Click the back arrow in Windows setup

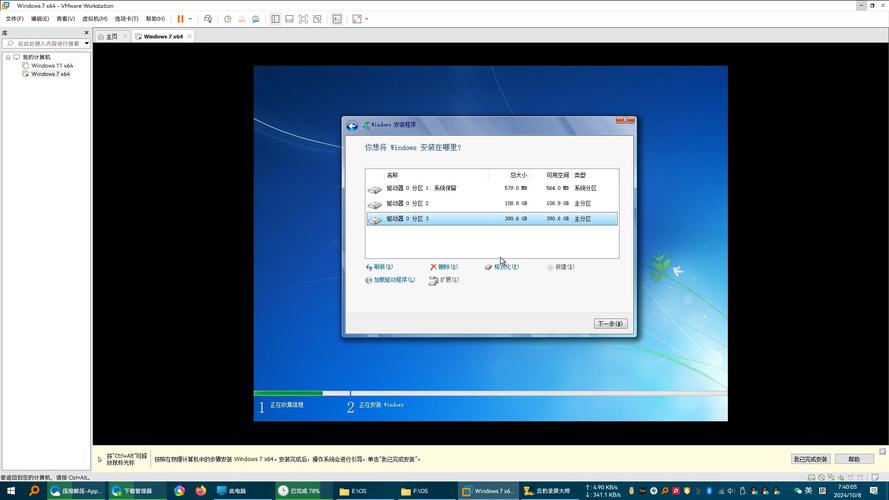click(x=352, y=126)
